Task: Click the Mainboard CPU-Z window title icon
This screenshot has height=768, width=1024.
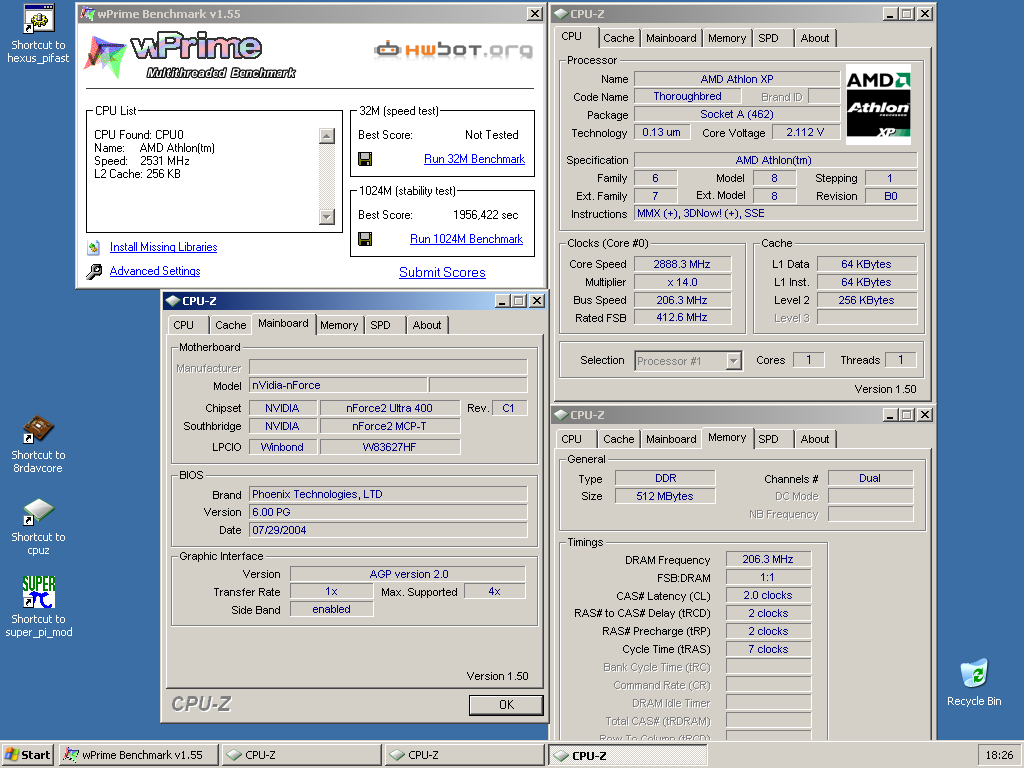Action: click(x=172, y=301)
